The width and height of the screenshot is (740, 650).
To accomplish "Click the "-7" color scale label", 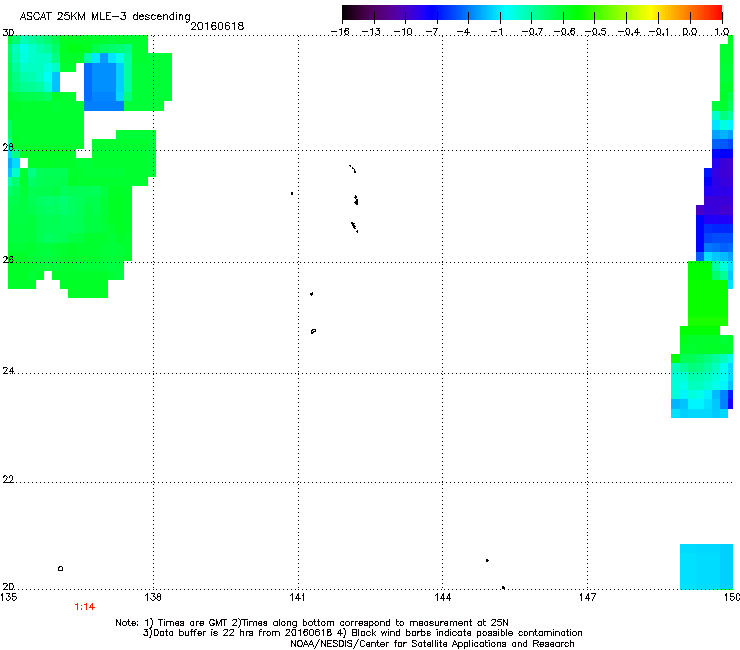I will coord(433,32).
